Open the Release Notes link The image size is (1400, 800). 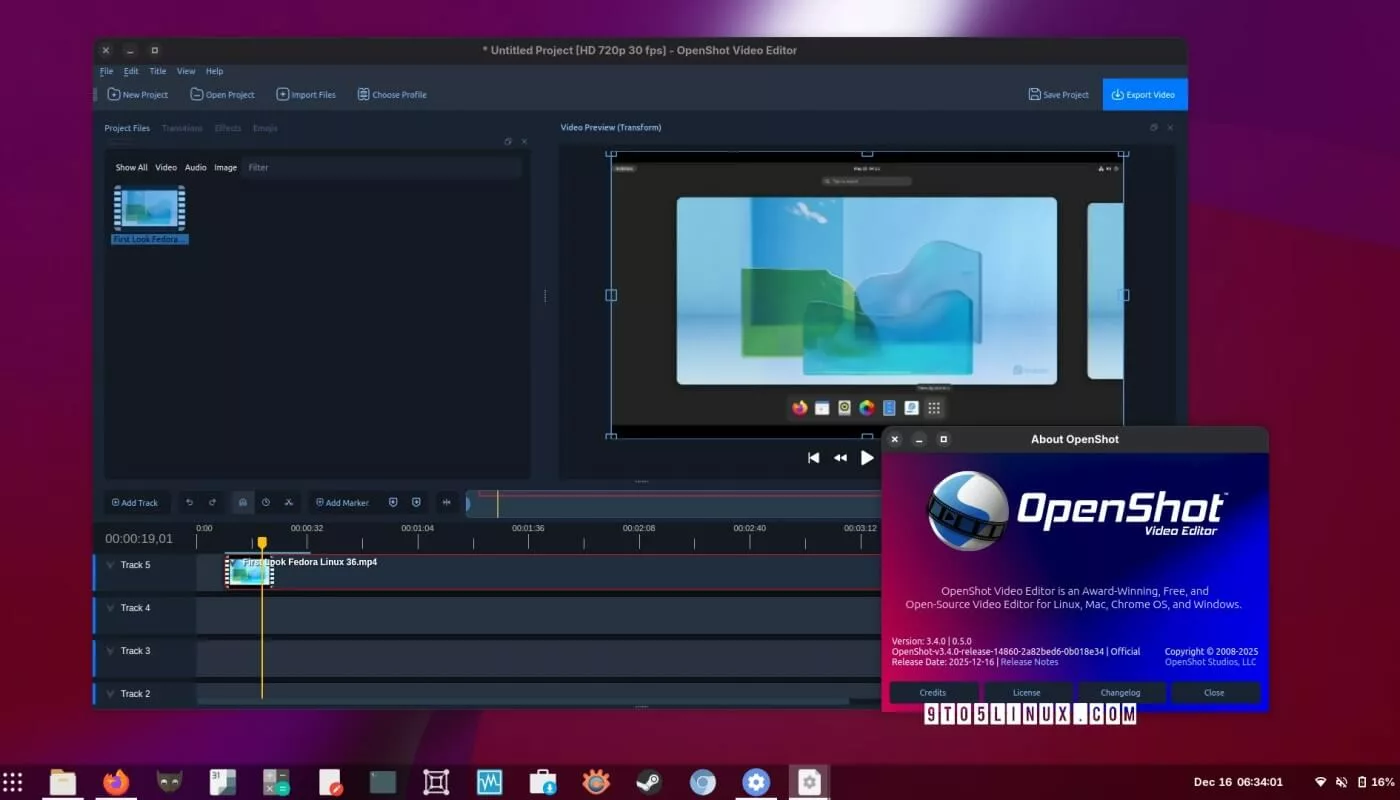click(x=1029, y=662)
